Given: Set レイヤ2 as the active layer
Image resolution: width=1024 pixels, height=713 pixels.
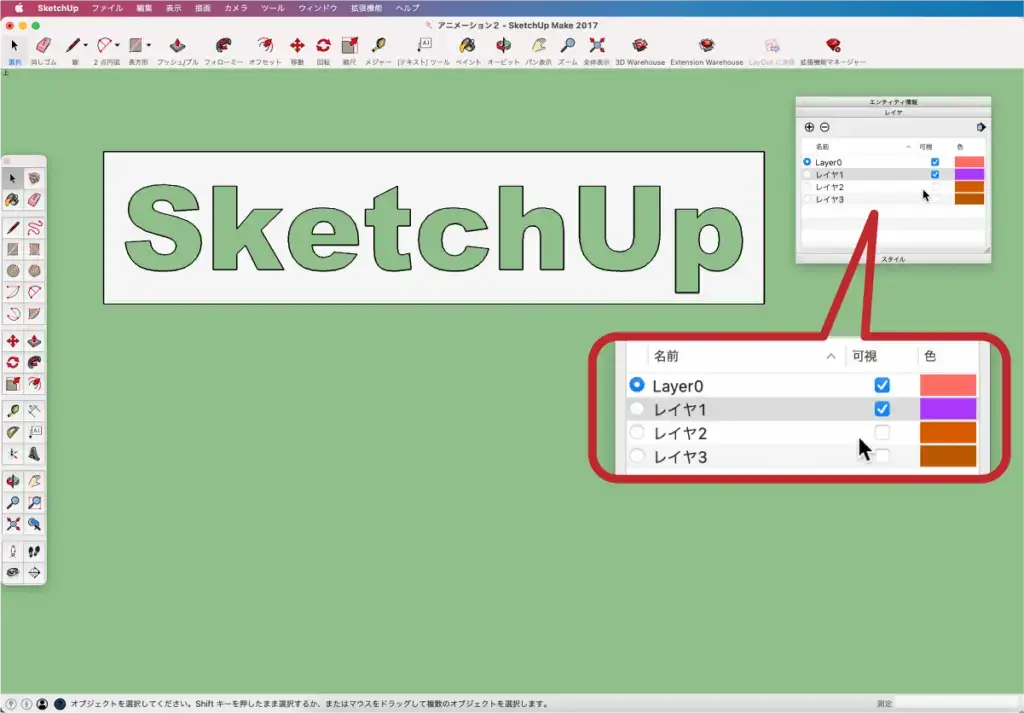Looking at the screenshot, I should 807,187.
